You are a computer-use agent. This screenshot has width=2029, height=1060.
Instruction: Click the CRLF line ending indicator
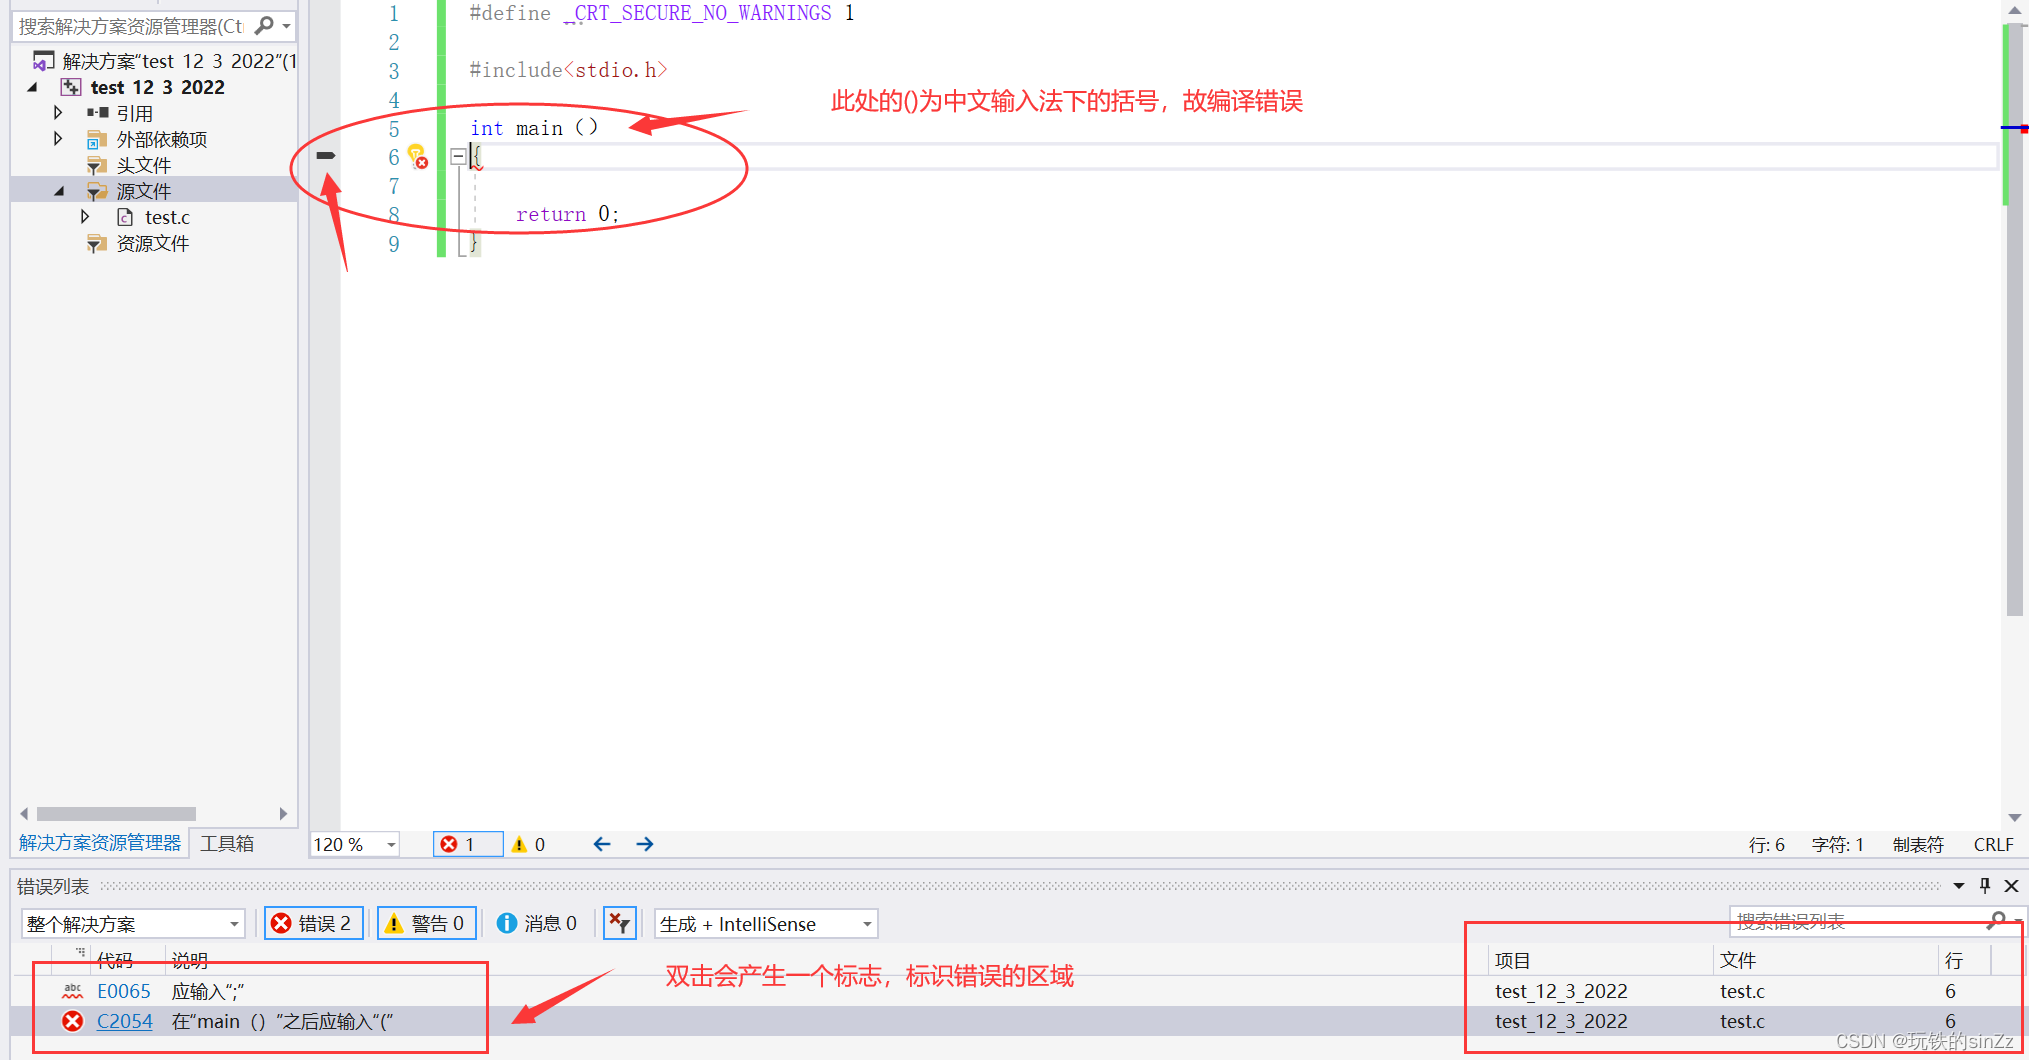1993,844
